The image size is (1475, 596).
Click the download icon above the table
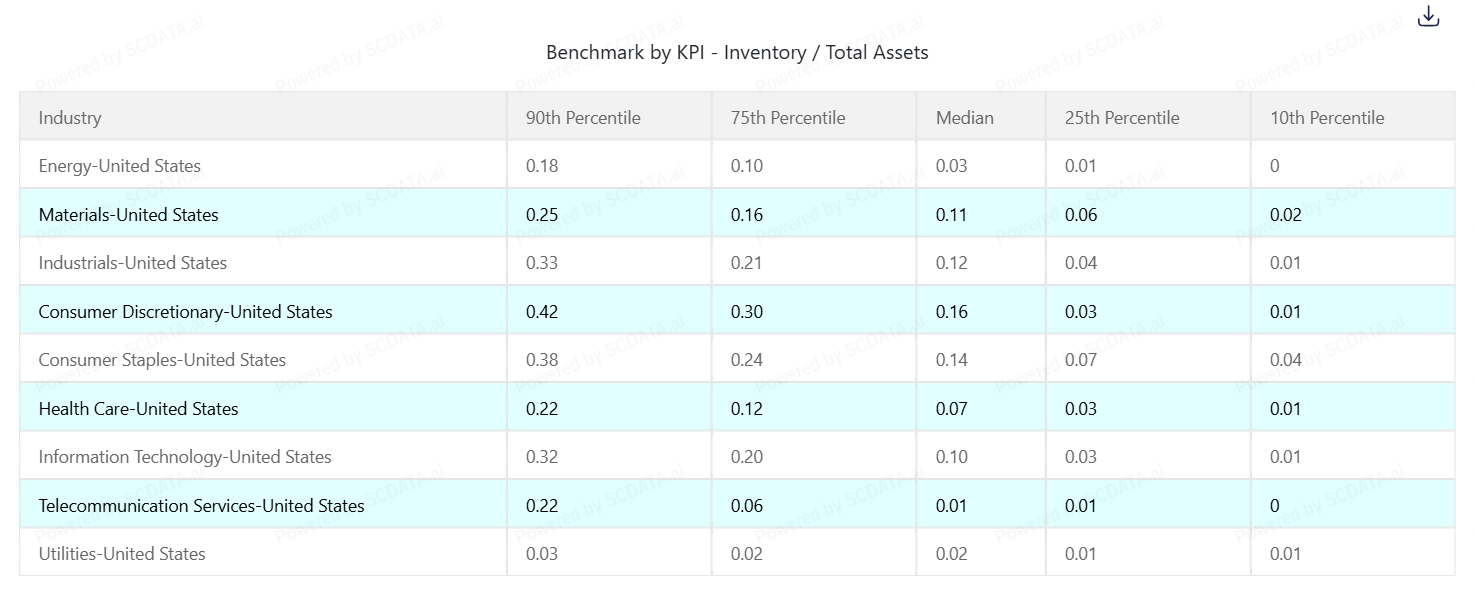click(1429, 16)
